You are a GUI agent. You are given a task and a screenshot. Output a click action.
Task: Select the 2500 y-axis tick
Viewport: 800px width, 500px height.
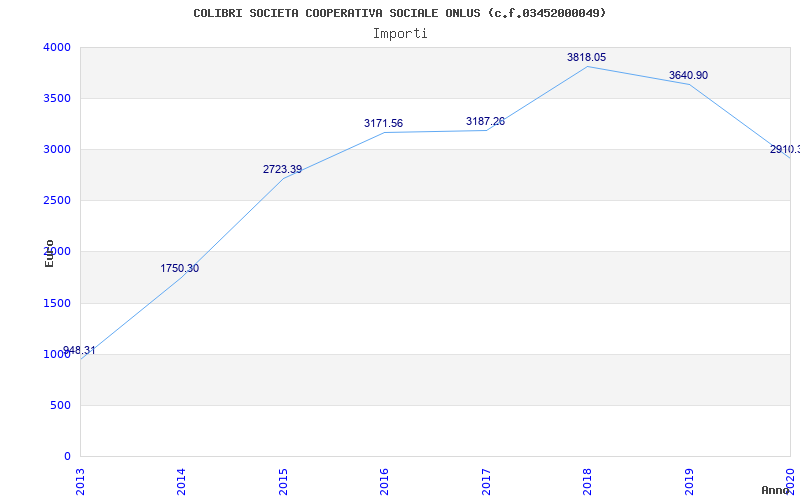point(57,201)
